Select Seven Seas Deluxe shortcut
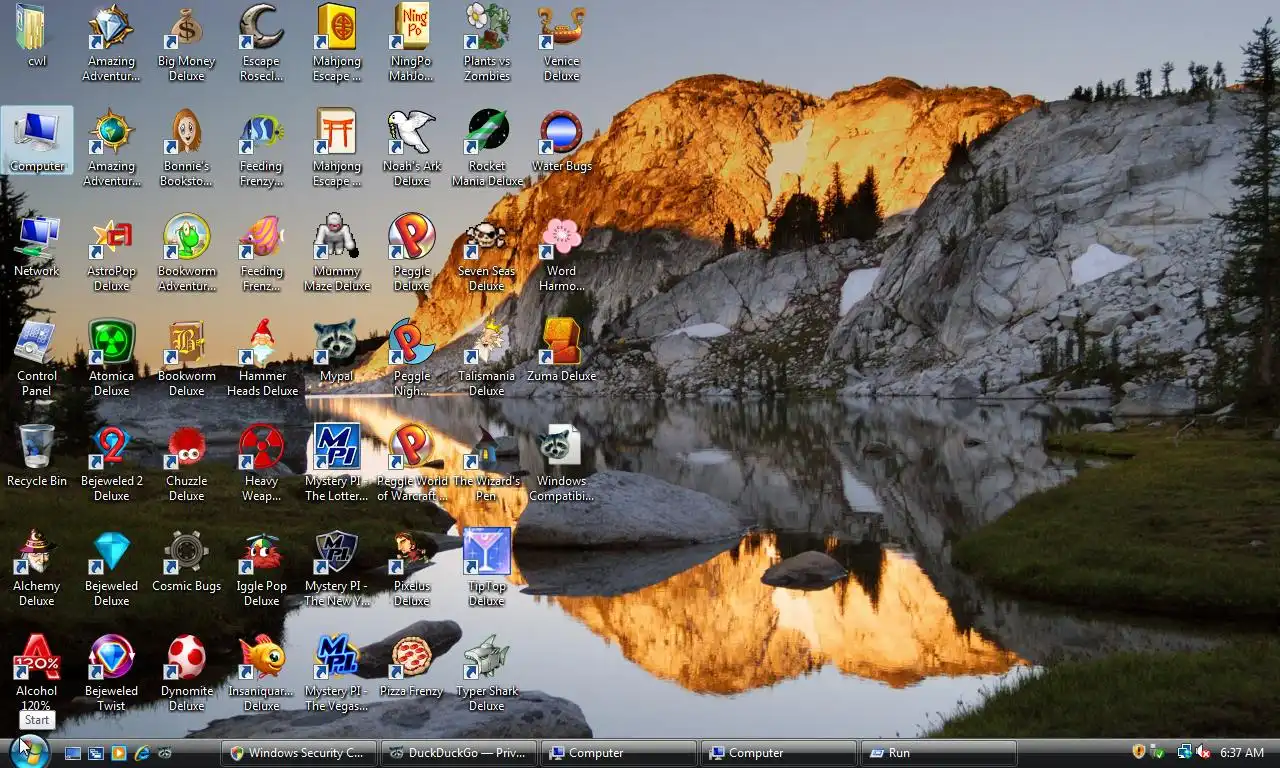The height and width of the screenshot is (768, 1280). pos(487,253)
